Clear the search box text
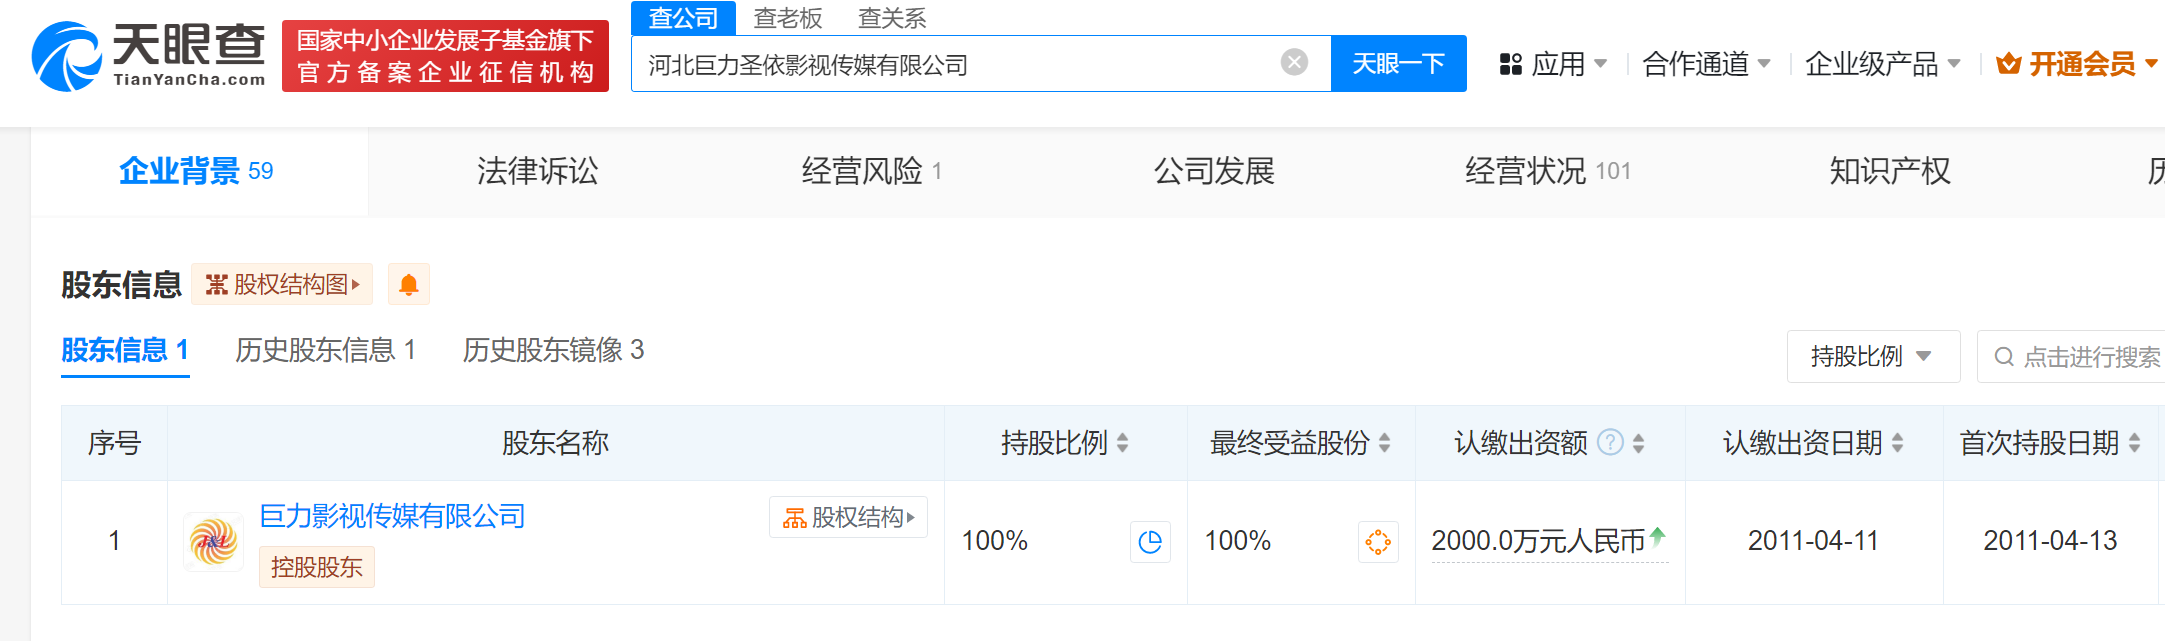This screenshot has height=641, width=2165. click(1294, 63)
